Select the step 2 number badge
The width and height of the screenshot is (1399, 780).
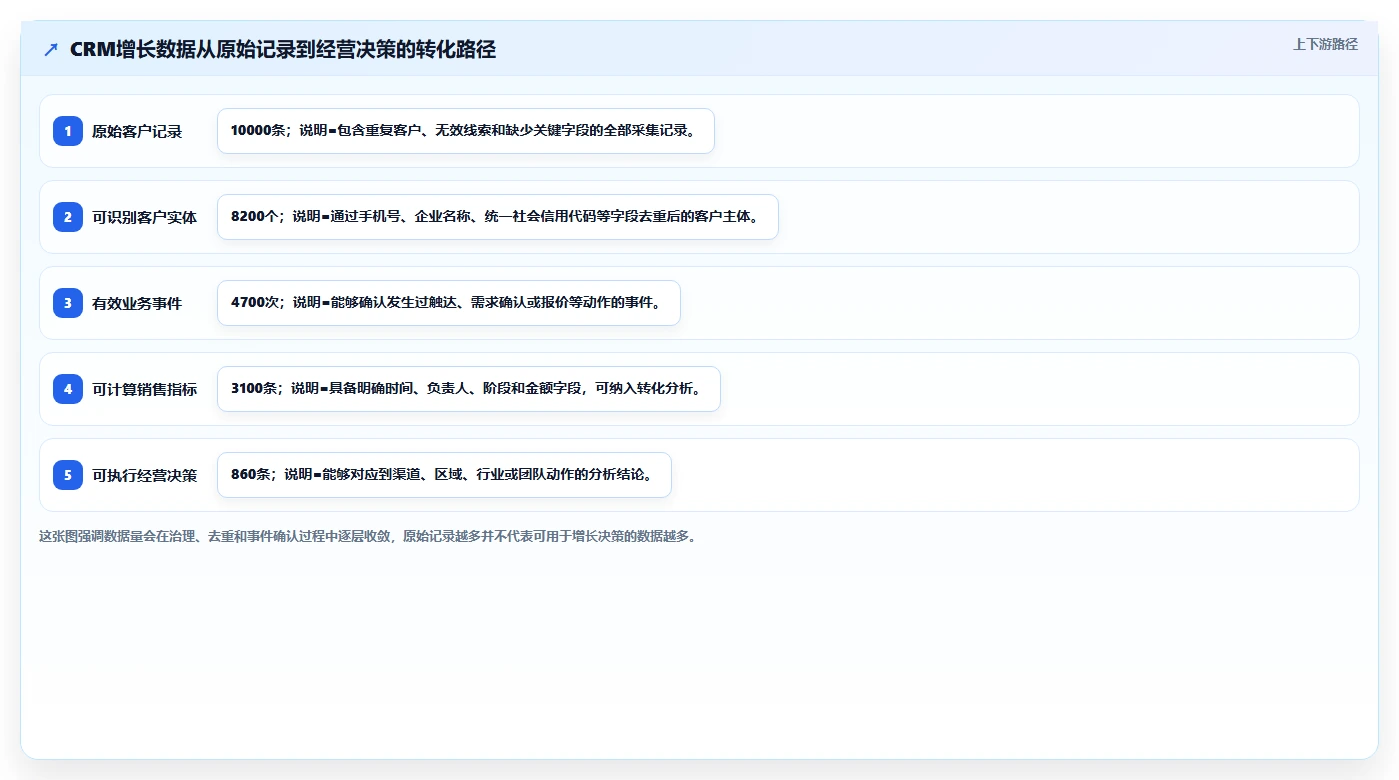click(68, 217)
